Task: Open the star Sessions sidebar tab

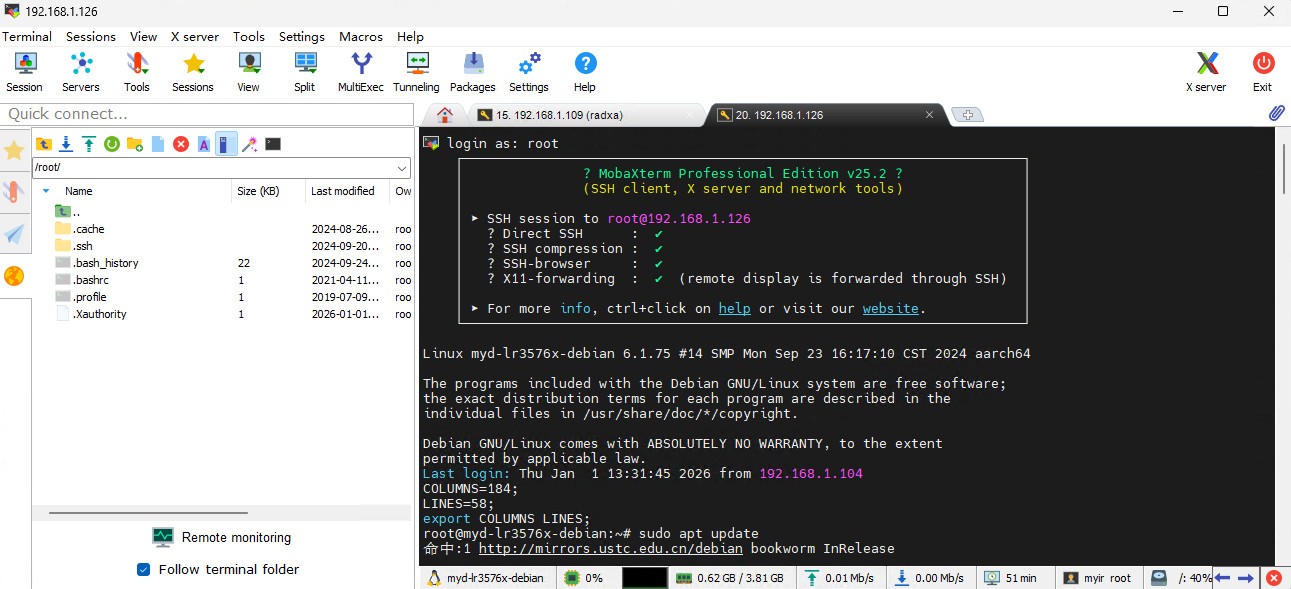Action: 14,150
